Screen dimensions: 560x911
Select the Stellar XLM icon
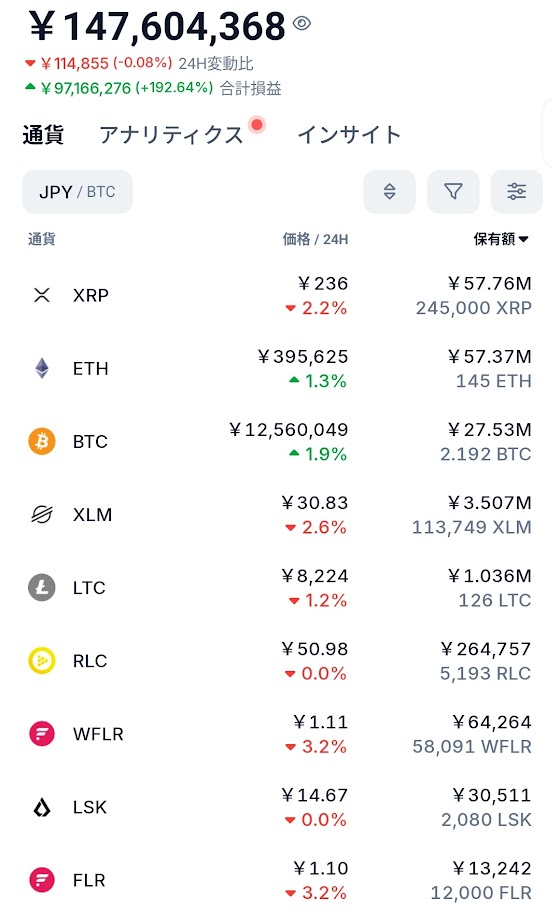tap(42, 514)
